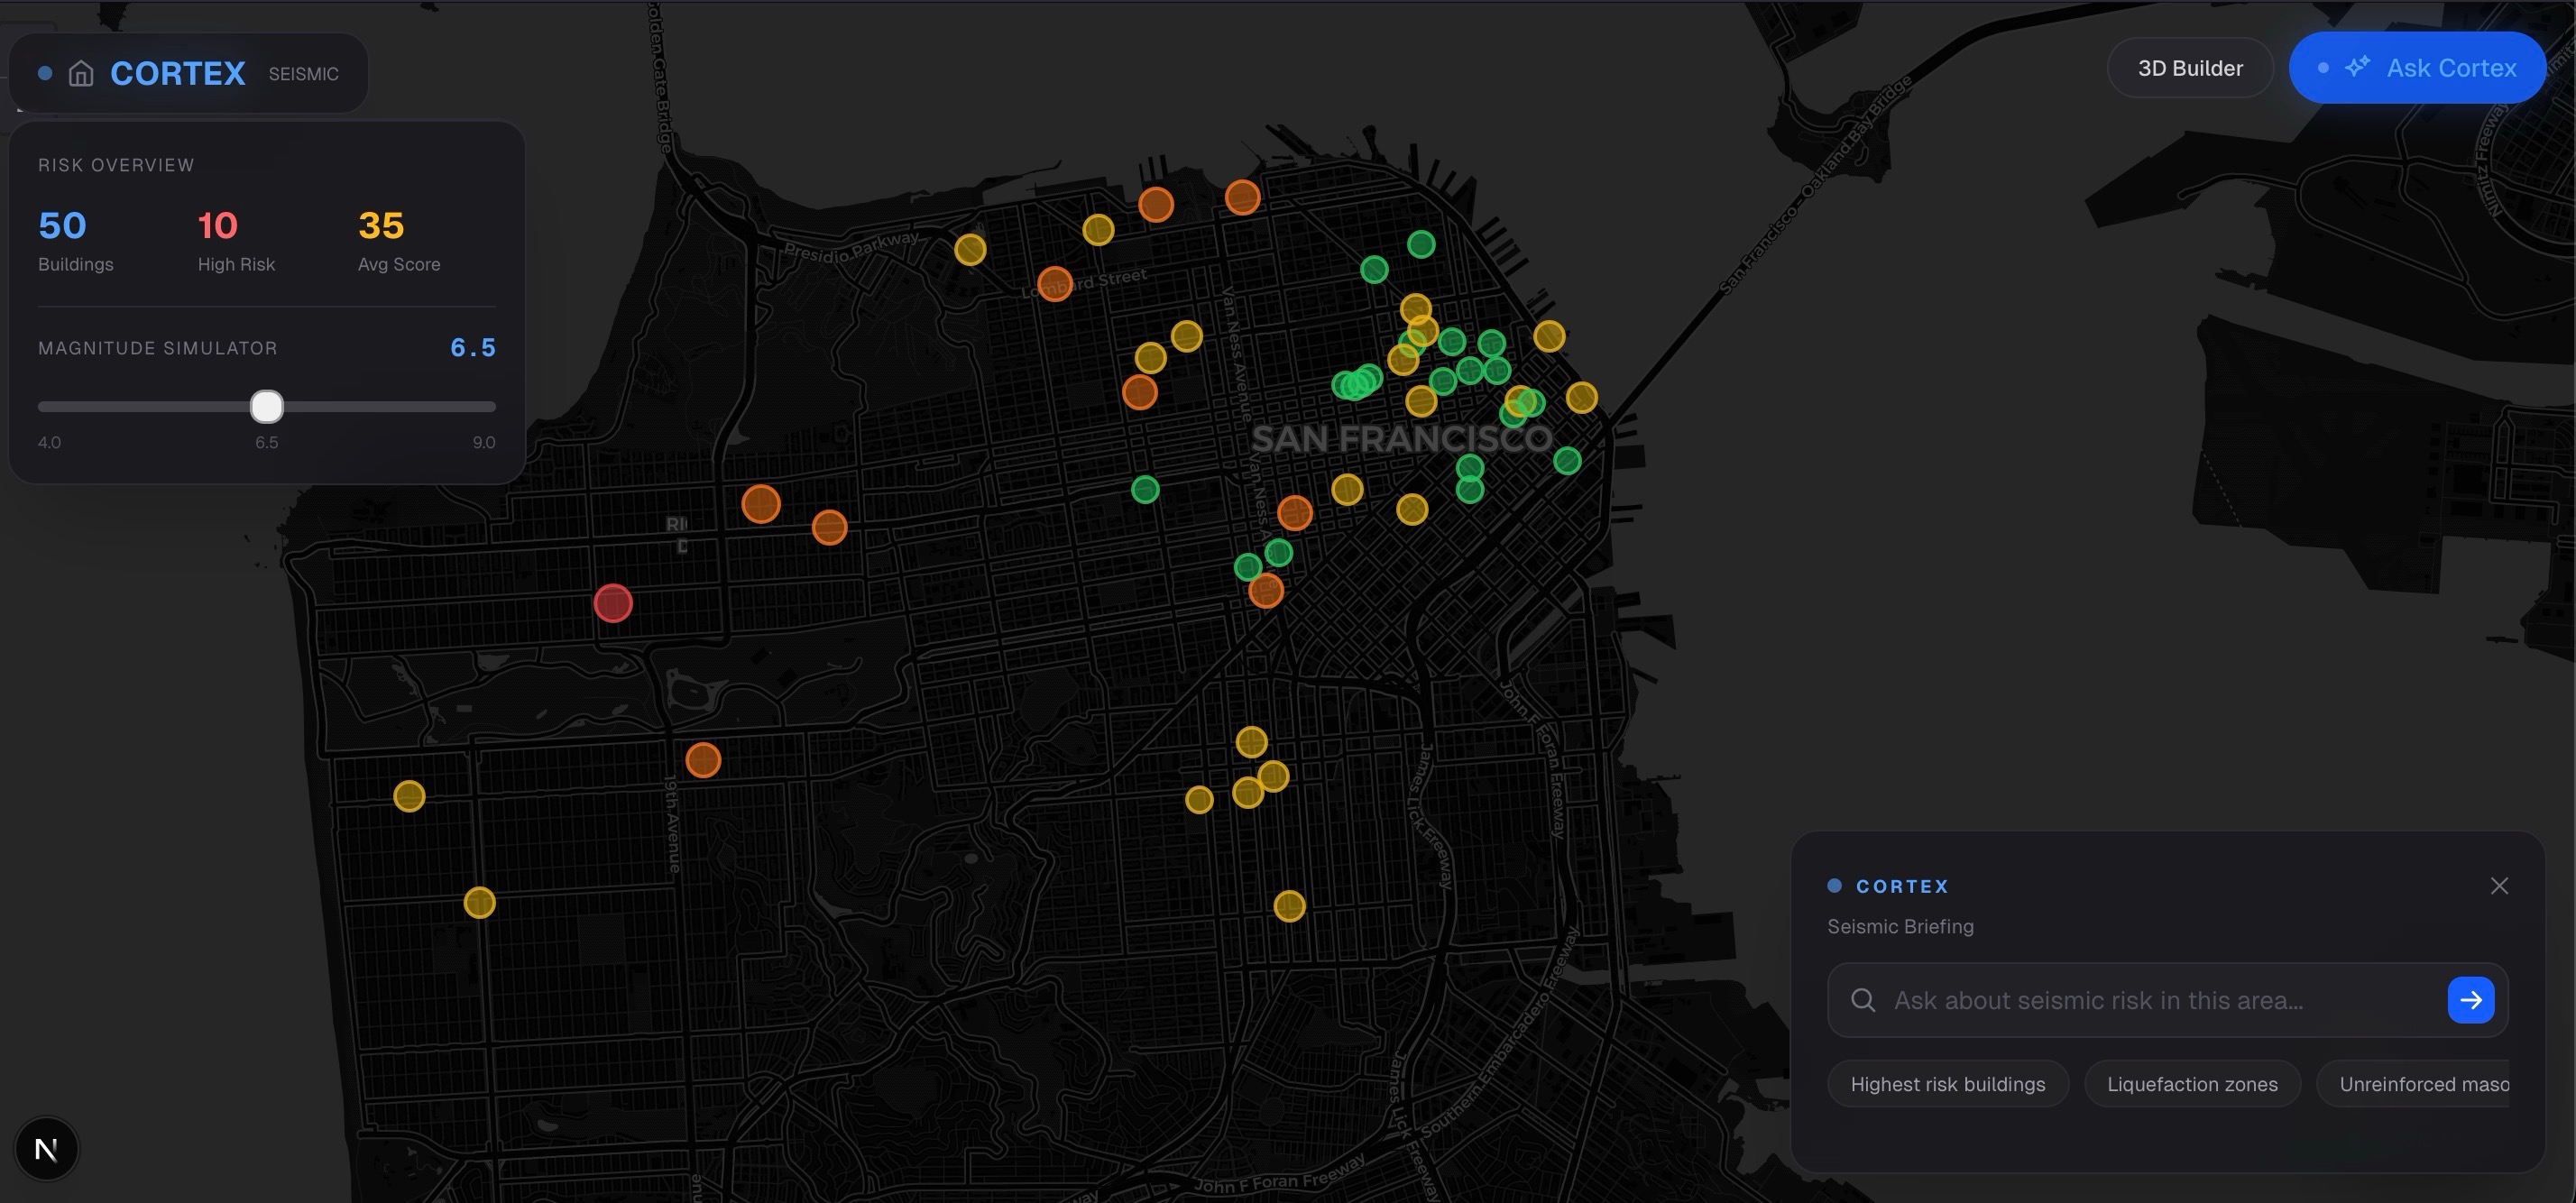
Task: Close the Seismic Briefing panel
Action: point(2498,886)
